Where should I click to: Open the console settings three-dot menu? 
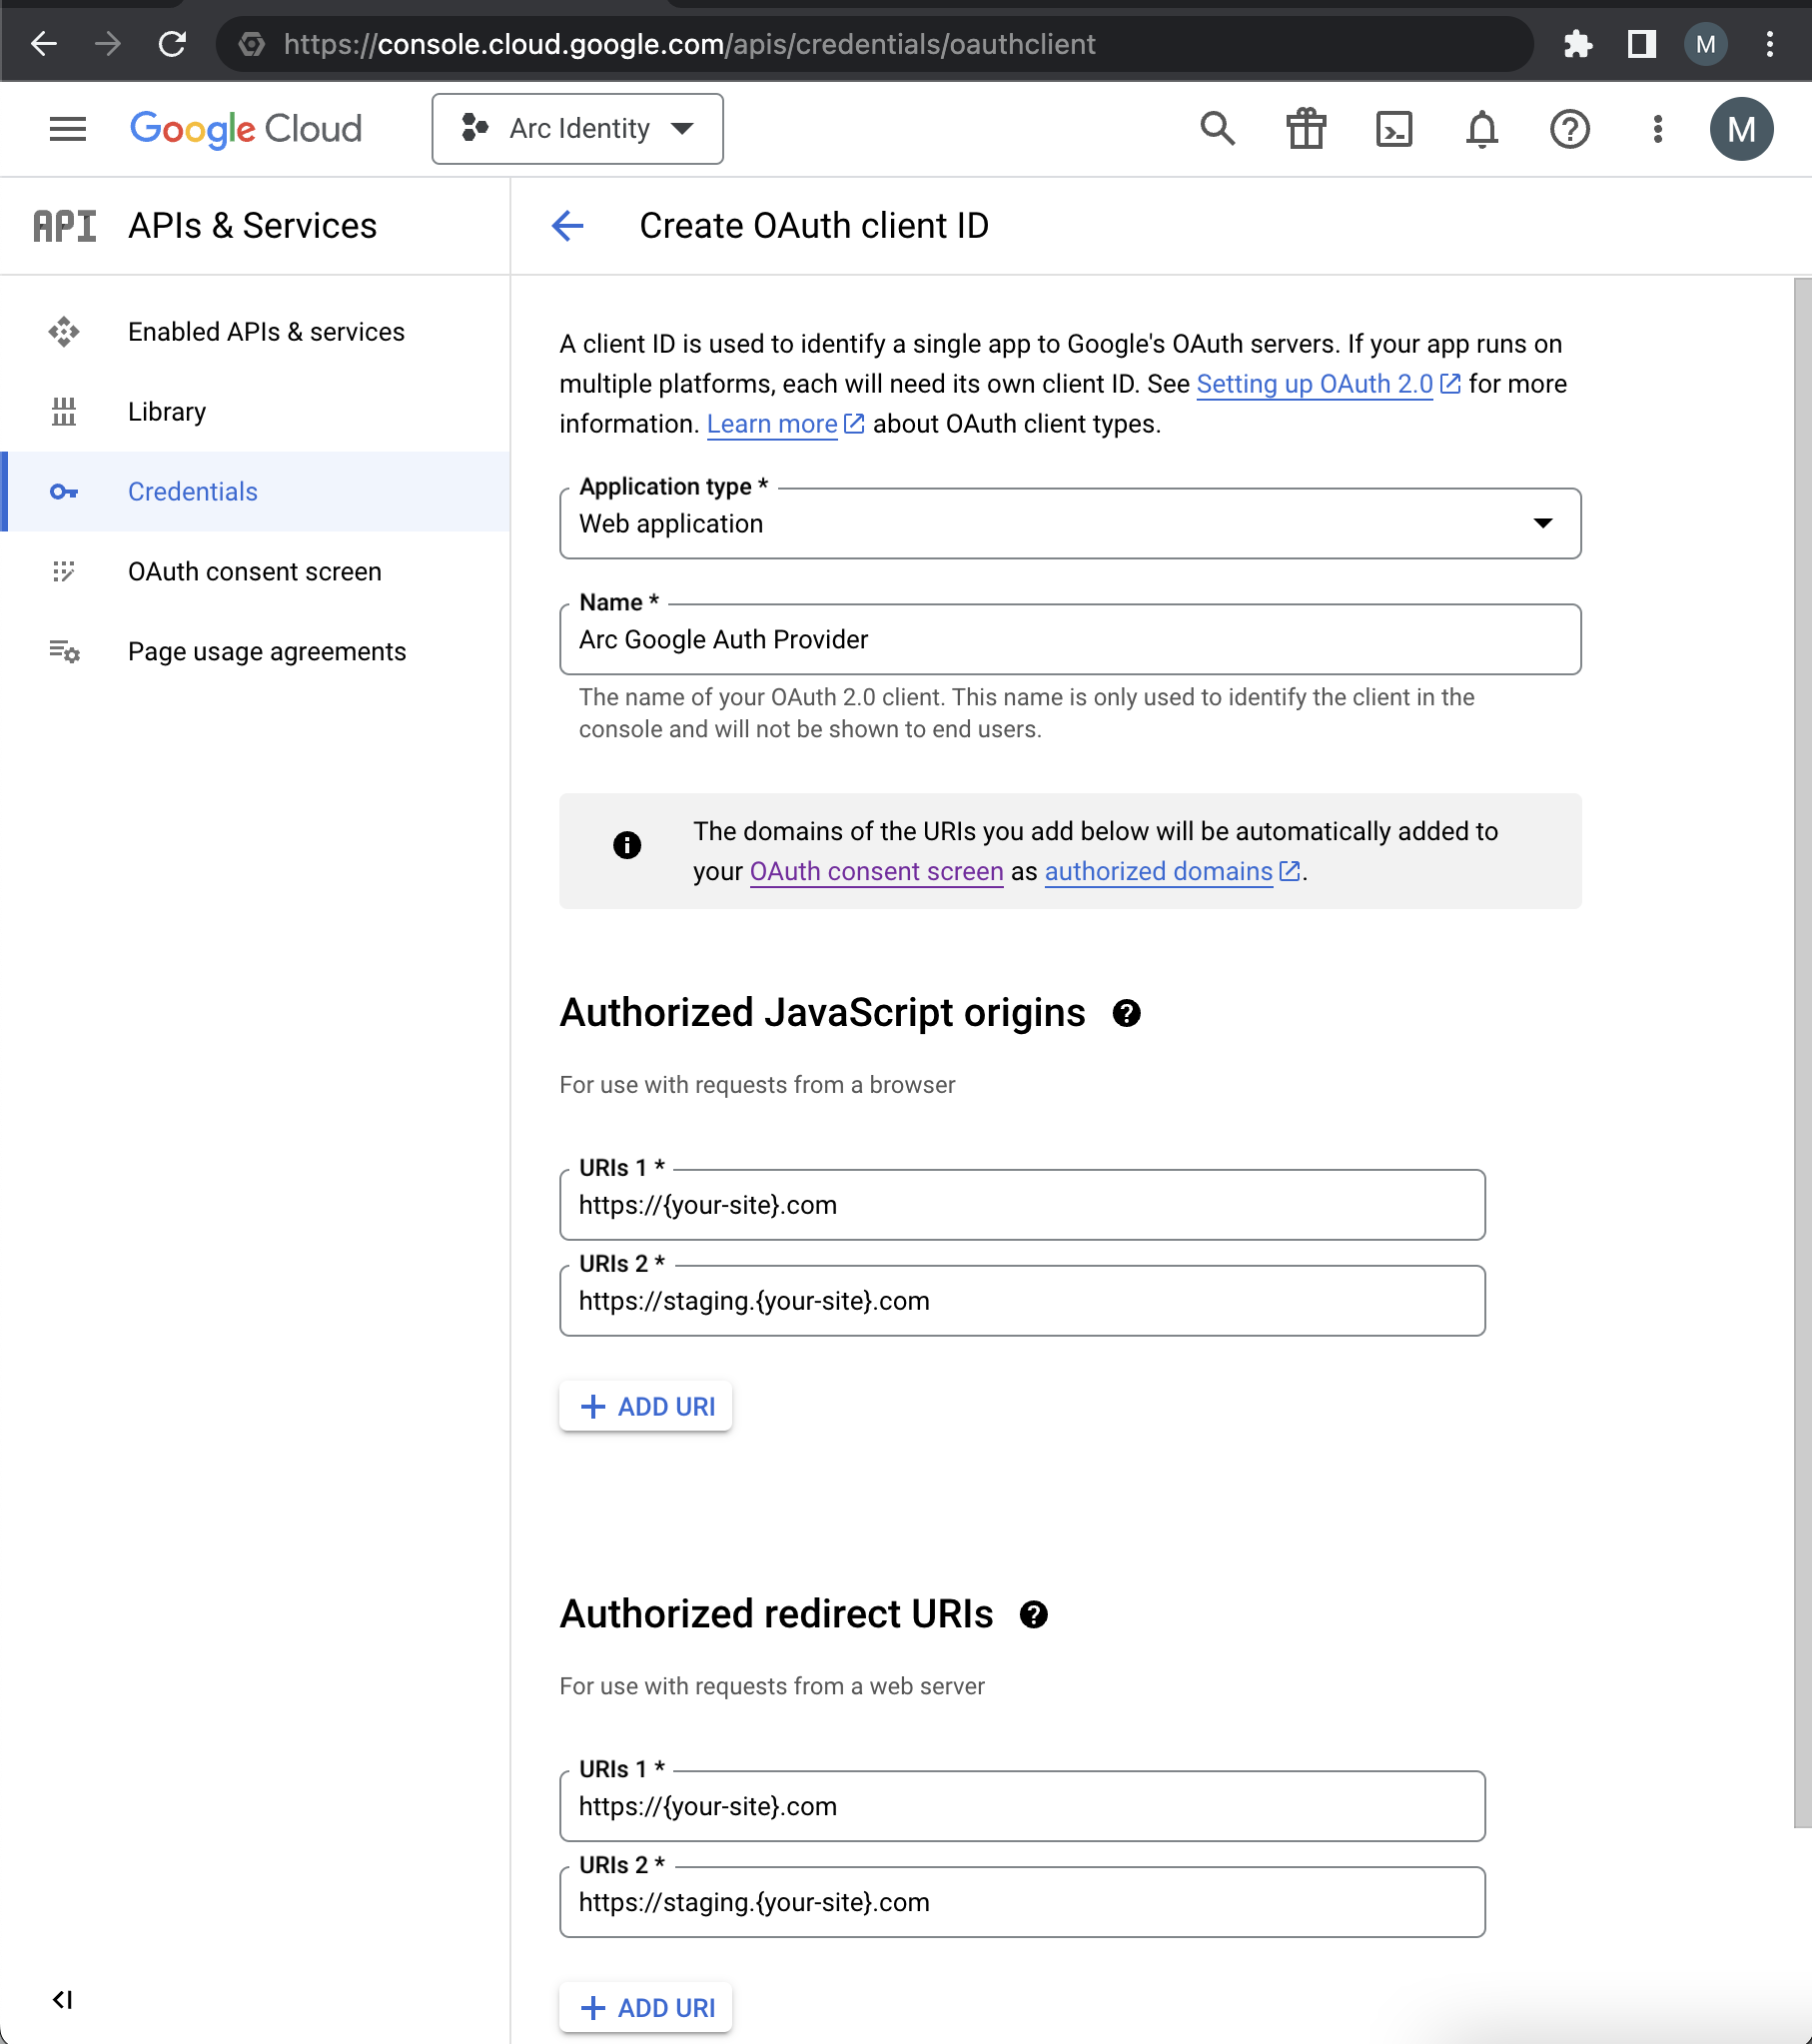click(1658, 129)
